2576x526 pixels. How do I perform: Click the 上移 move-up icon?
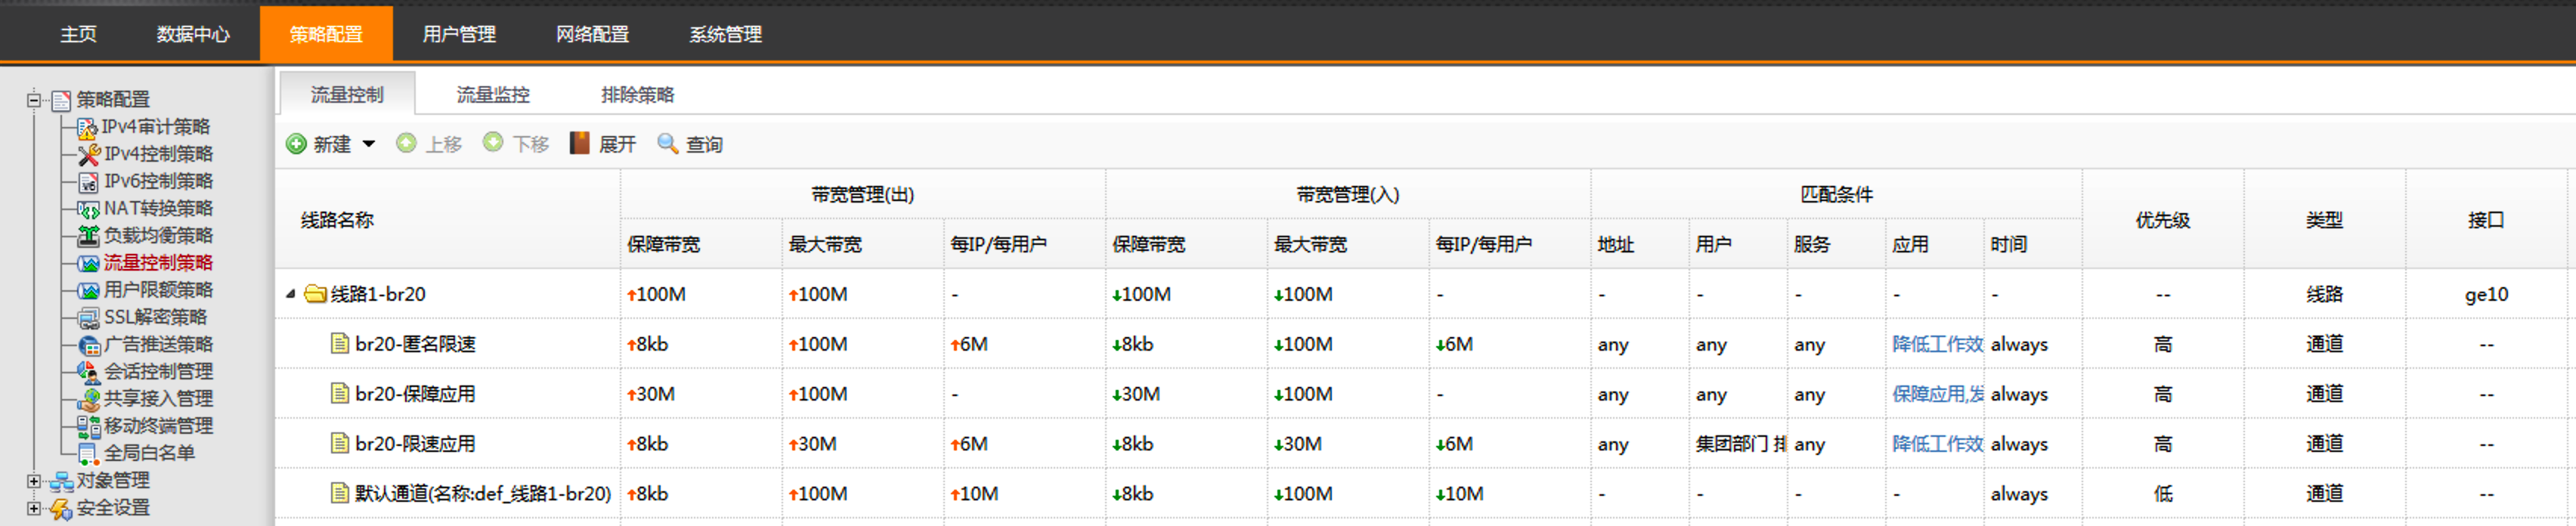tap(406, 143)
